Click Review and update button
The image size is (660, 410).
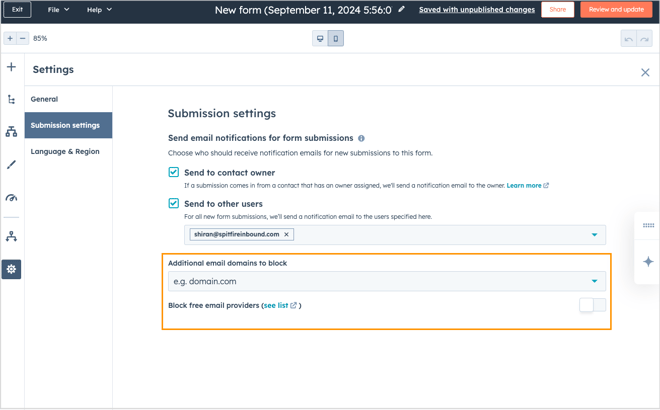click(616, 9)
